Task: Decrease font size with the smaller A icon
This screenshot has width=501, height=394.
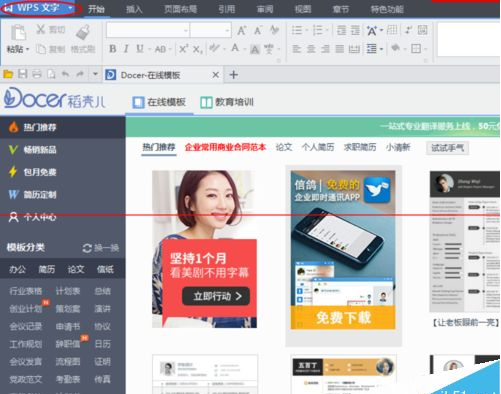Action: (x=258, y=31)
